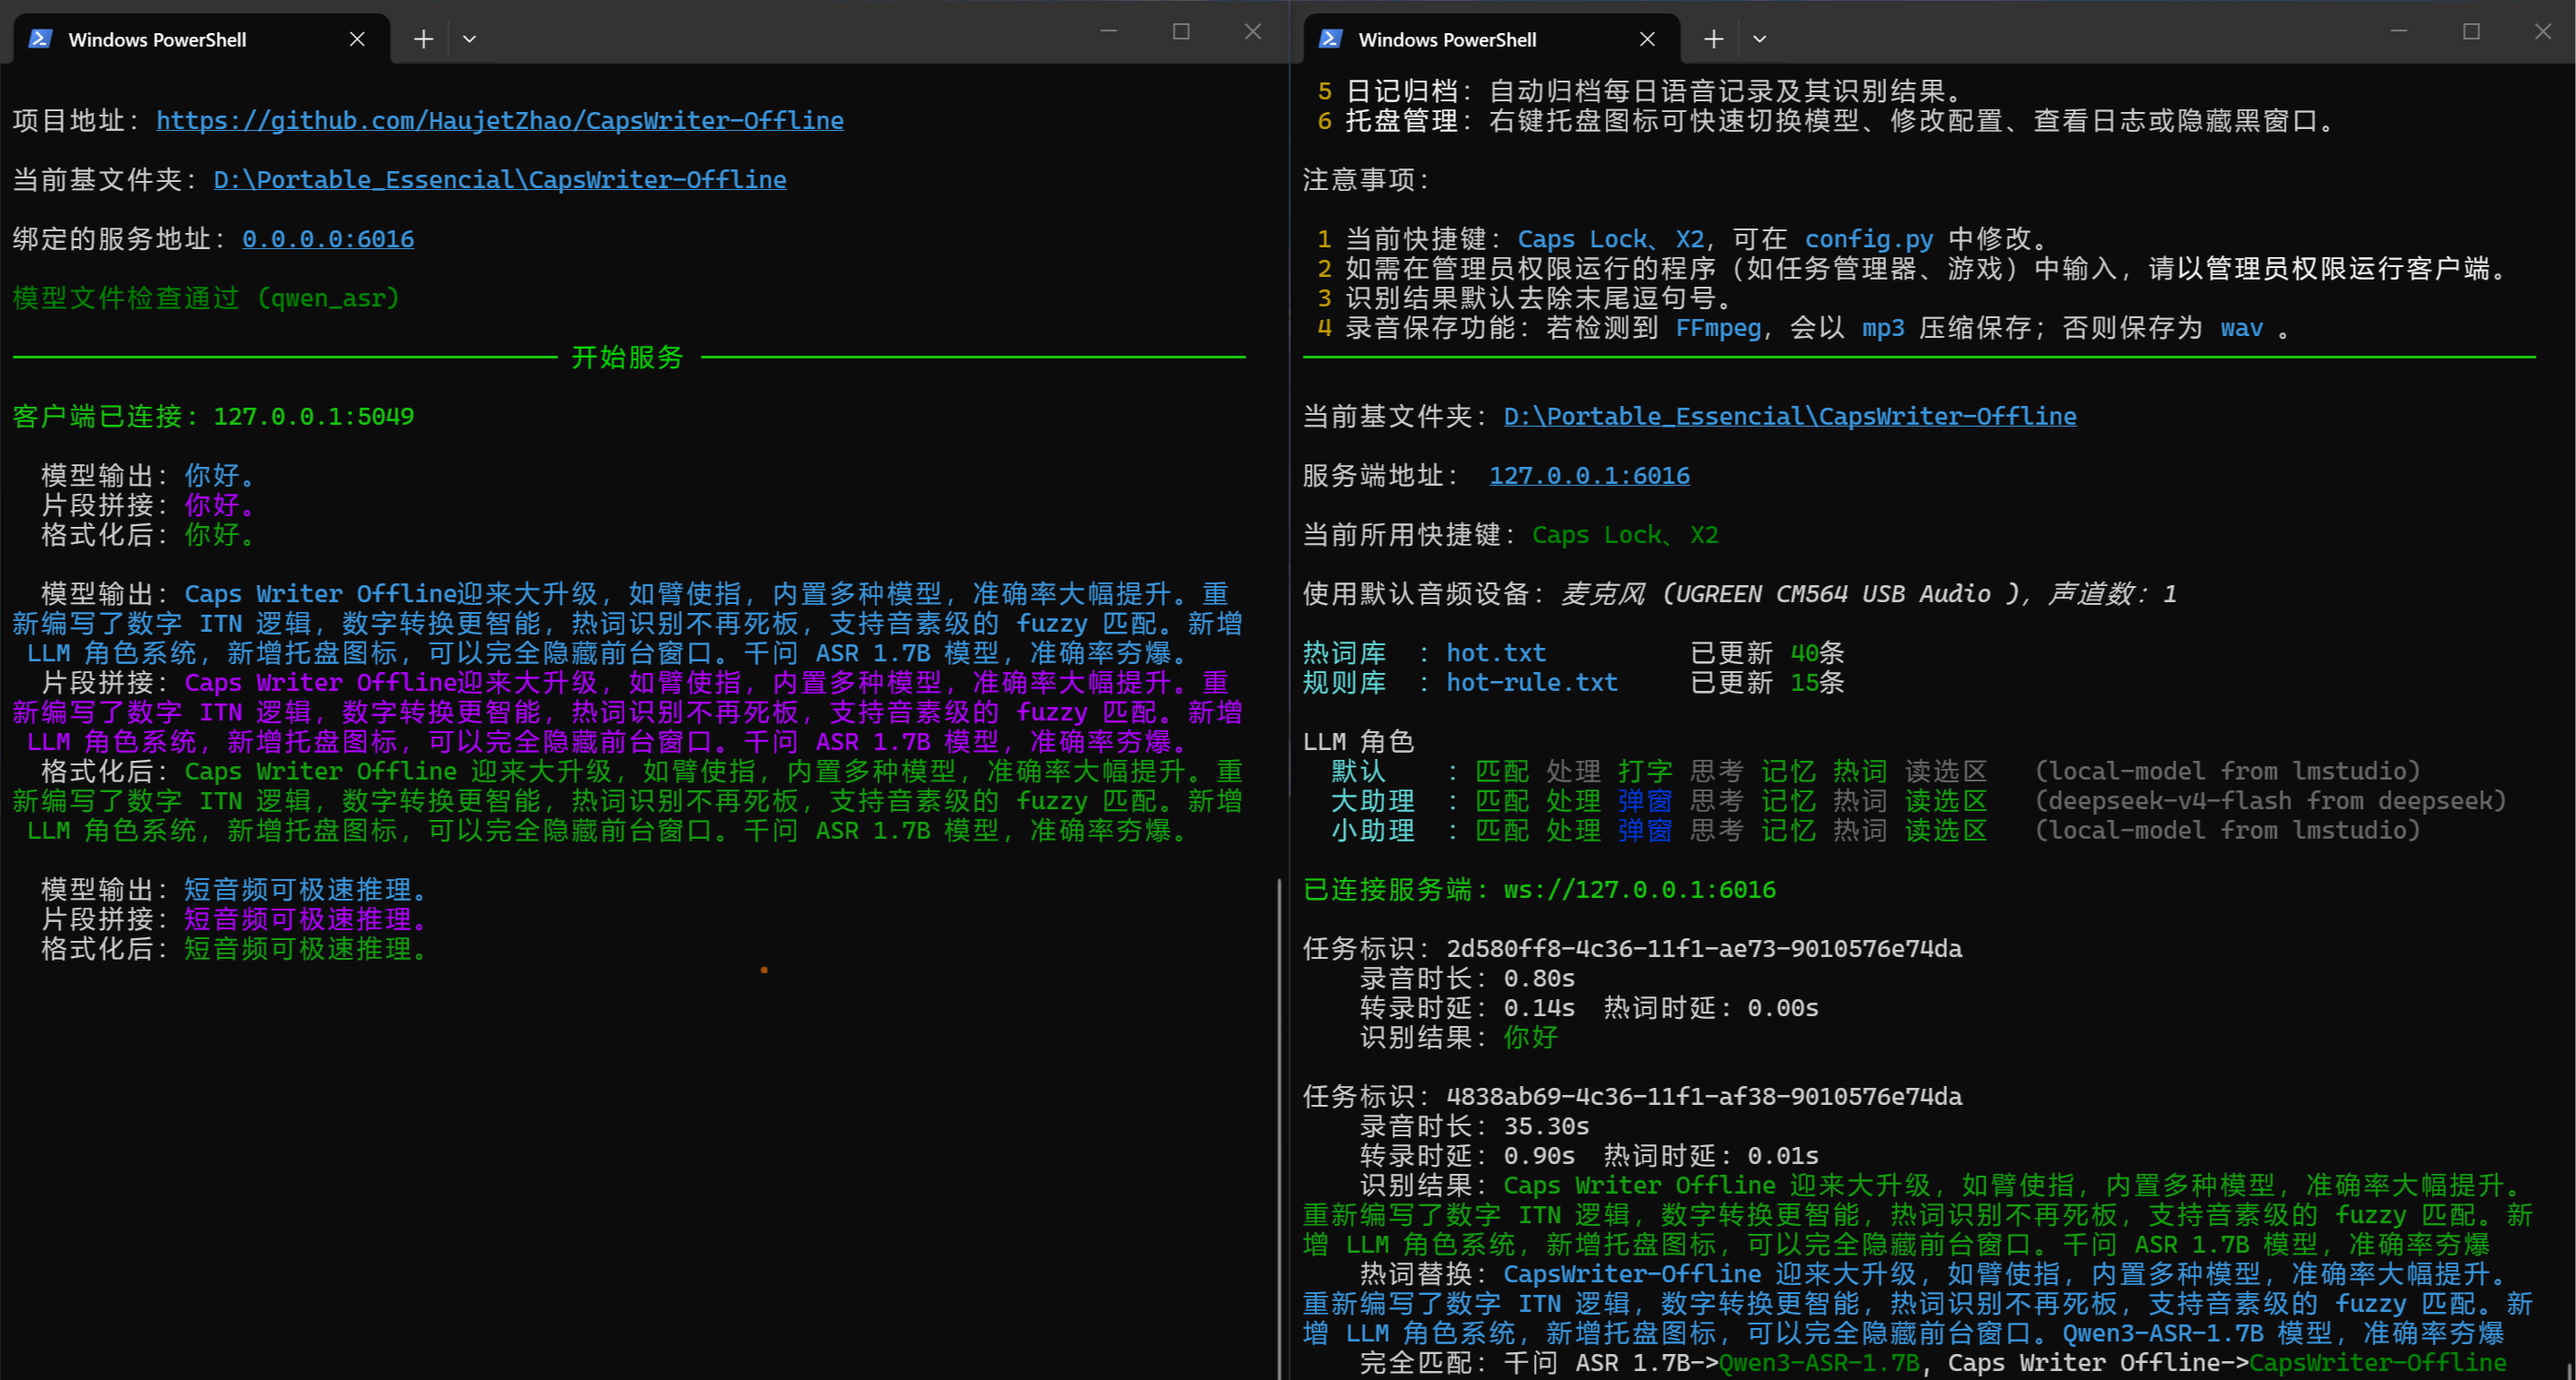Click the task ID starting with 2d580ff8
The height and width of the screenshot is (1380, 2576).
pyautogui.click(x=1704, y=949)
